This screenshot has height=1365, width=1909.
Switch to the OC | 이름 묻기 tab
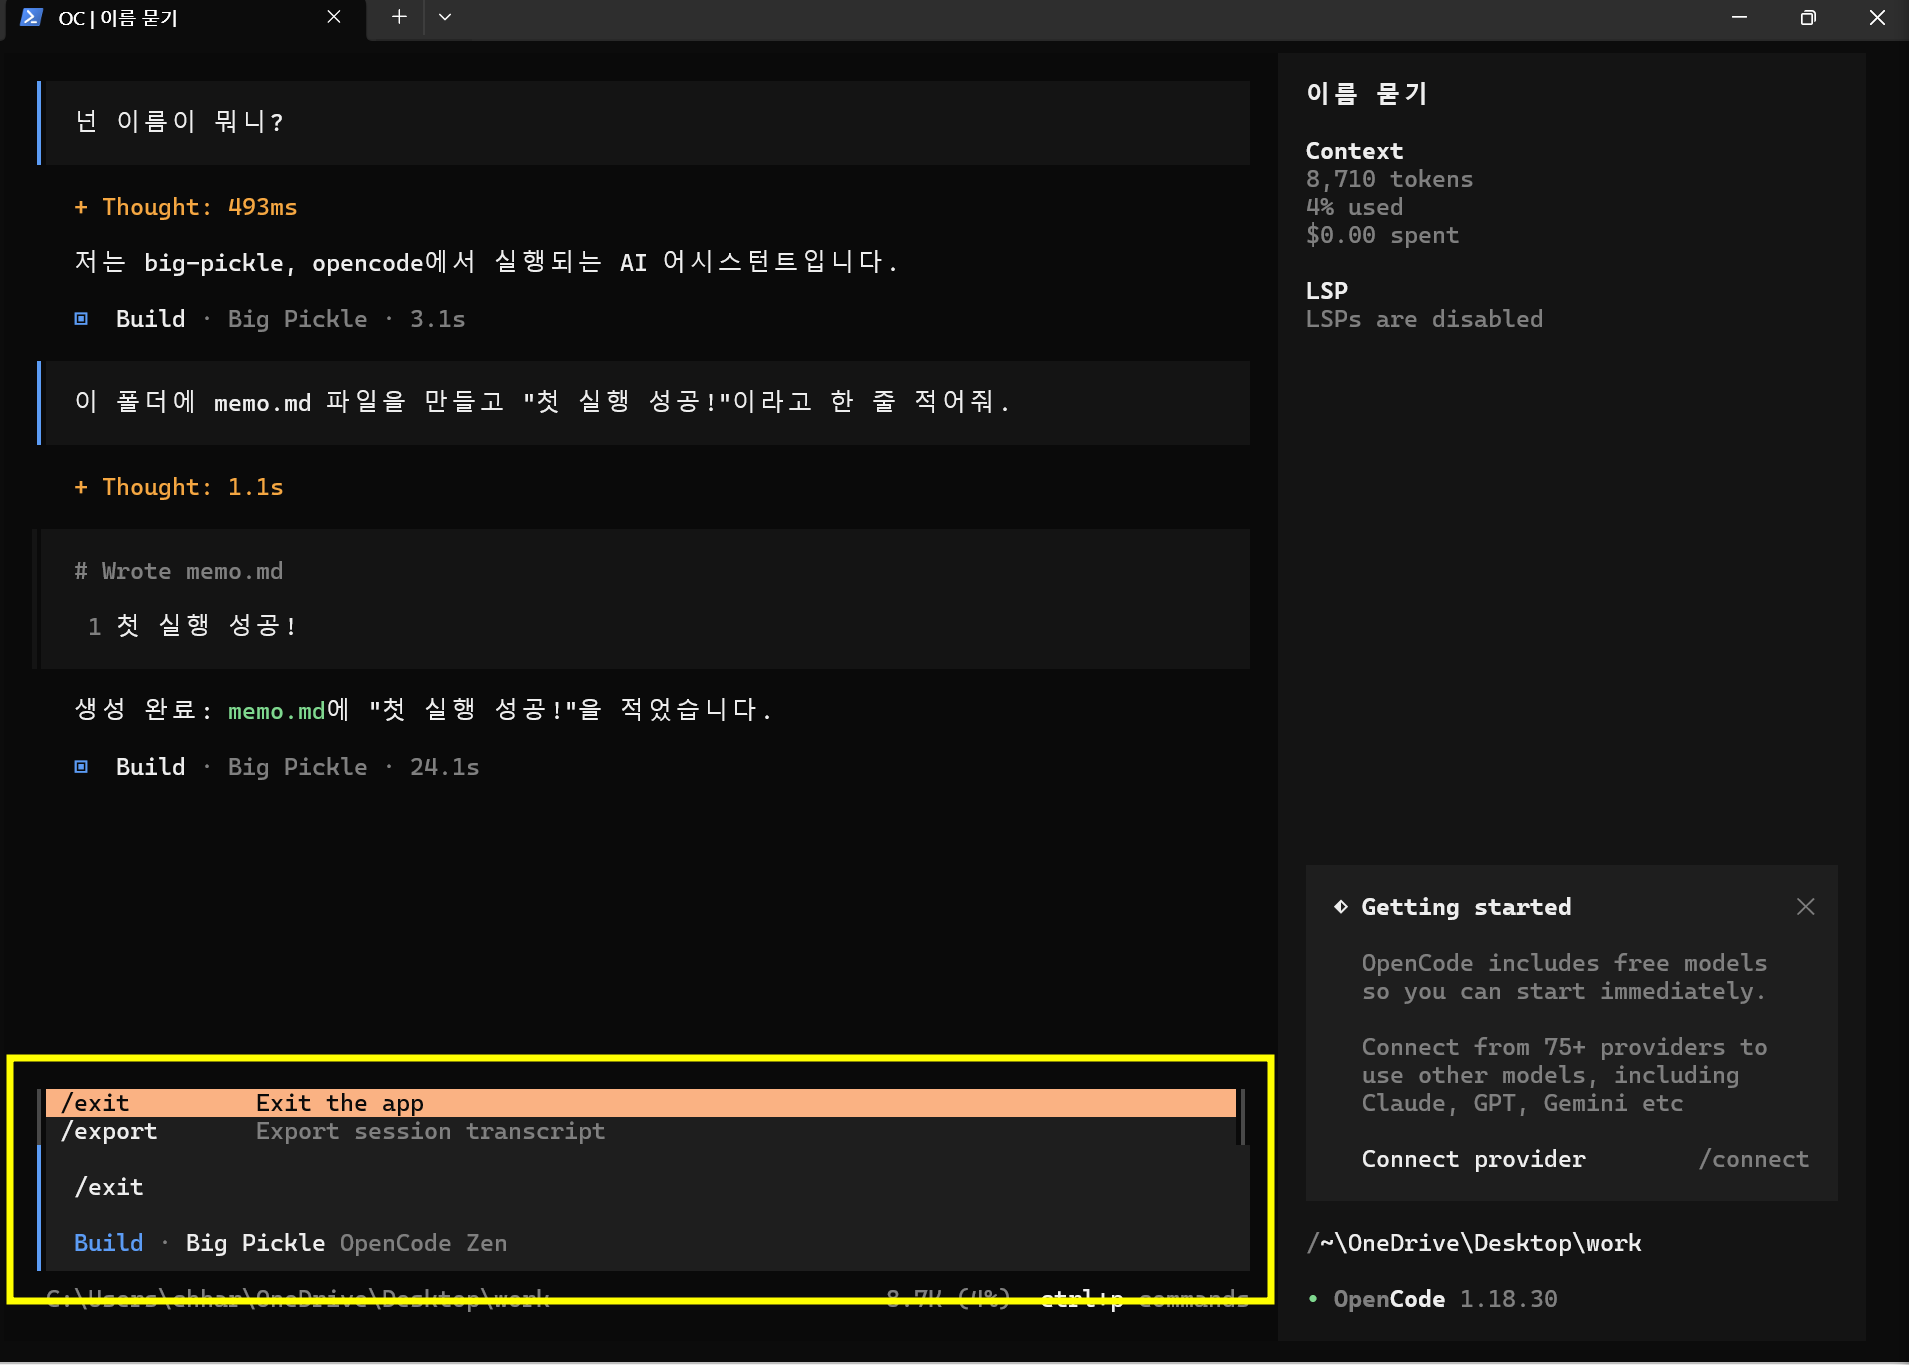(x=186, y=18)
